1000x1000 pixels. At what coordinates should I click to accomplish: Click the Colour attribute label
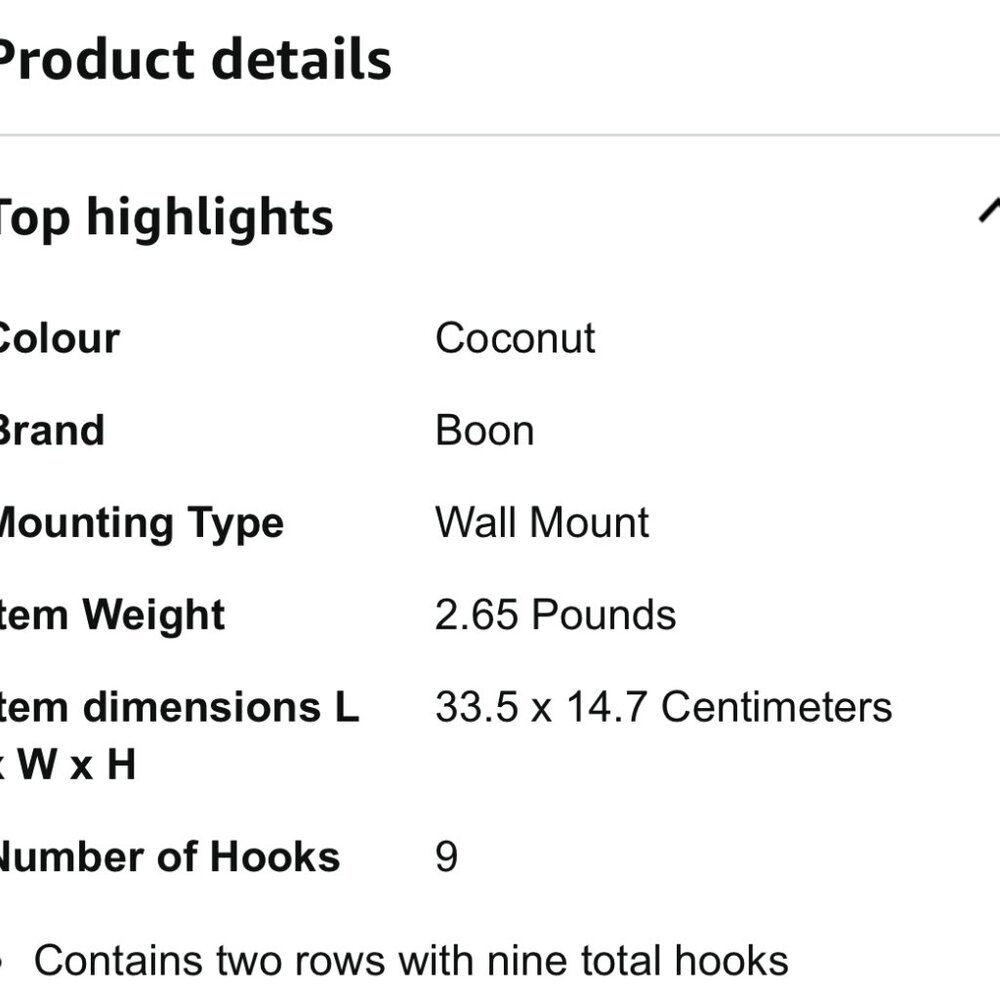(x=58, y=338)
